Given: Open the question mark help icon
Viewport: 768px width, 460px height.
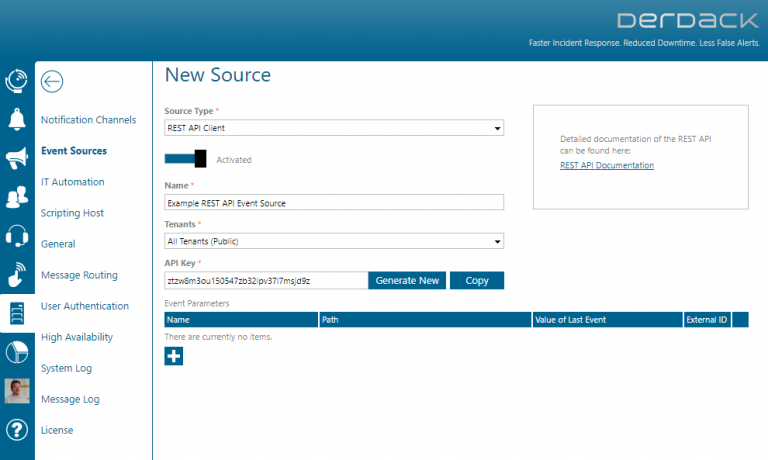Looking at the screenshot, I should [x=17, y=430].
